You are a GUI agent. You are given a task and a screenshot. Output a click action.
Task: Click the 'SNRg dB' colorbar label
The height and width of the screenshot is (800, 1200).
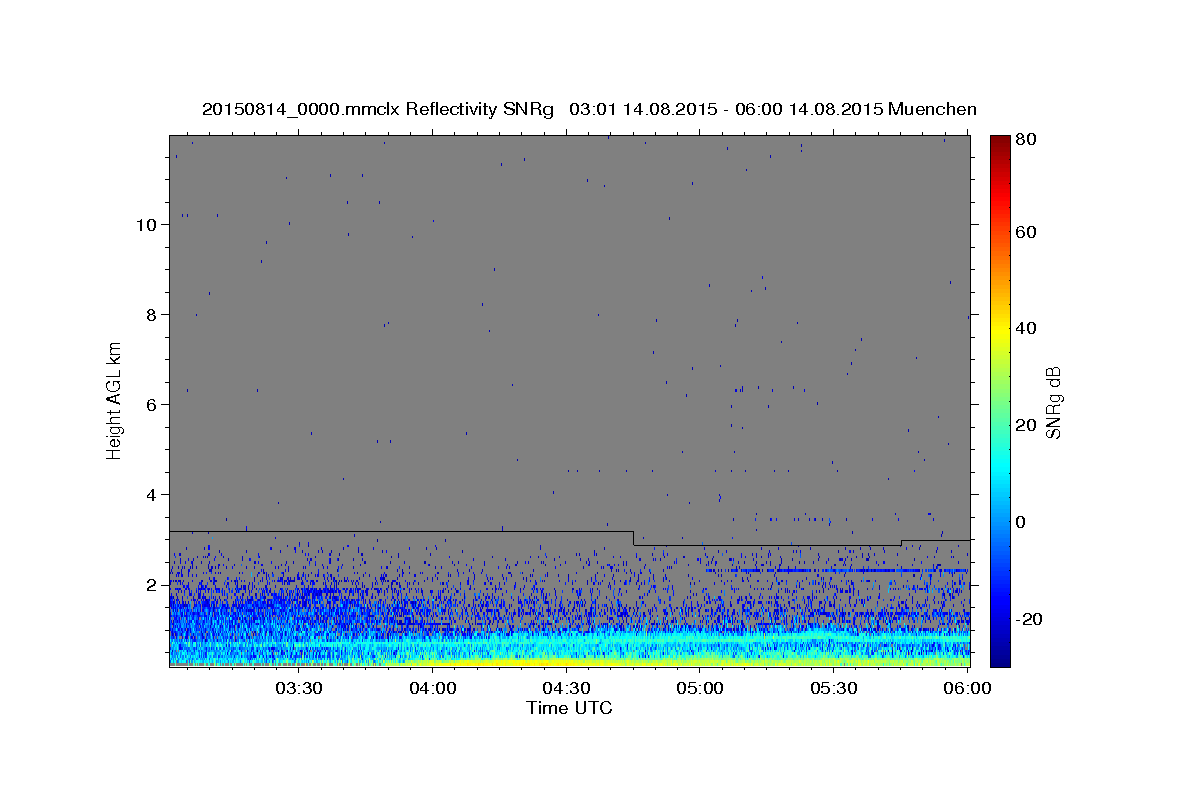pos(1053,402)
